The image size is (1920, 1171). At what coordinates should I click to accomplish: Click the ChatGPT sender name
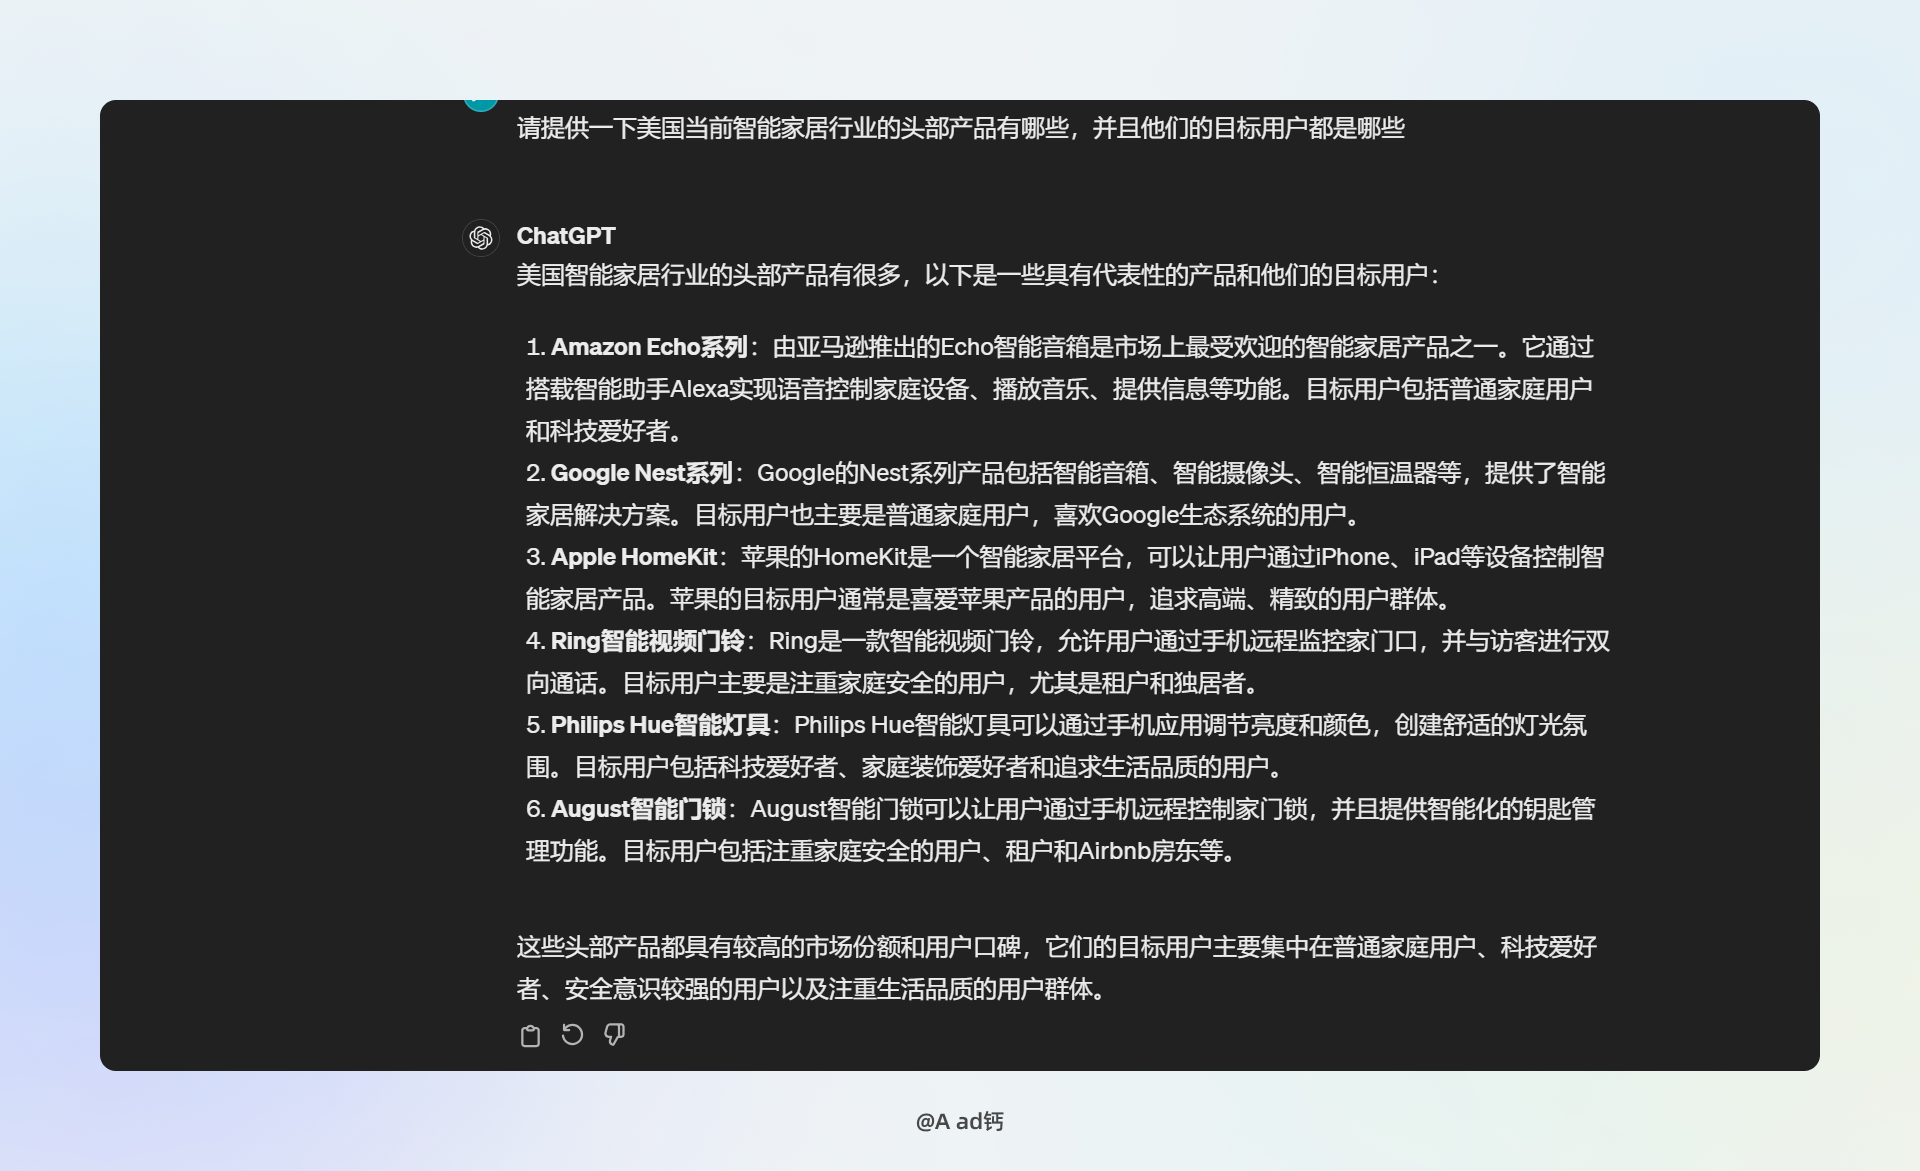(x=566, y=236)
